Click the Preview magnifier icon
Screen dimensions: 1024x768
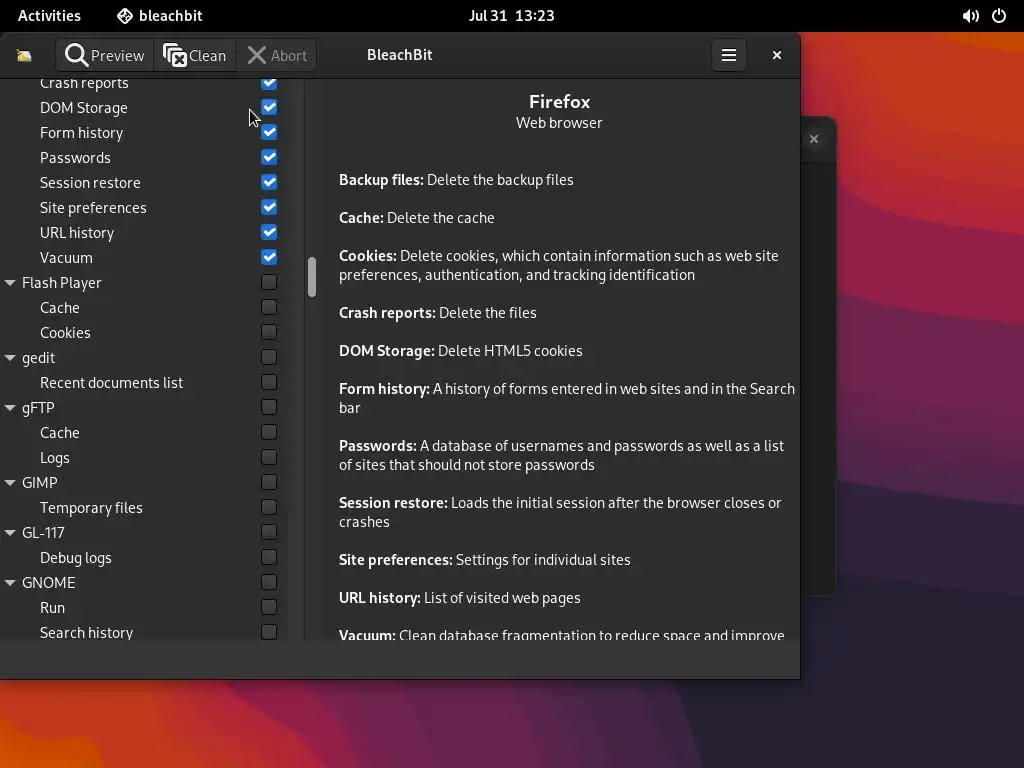click(76, 56)
